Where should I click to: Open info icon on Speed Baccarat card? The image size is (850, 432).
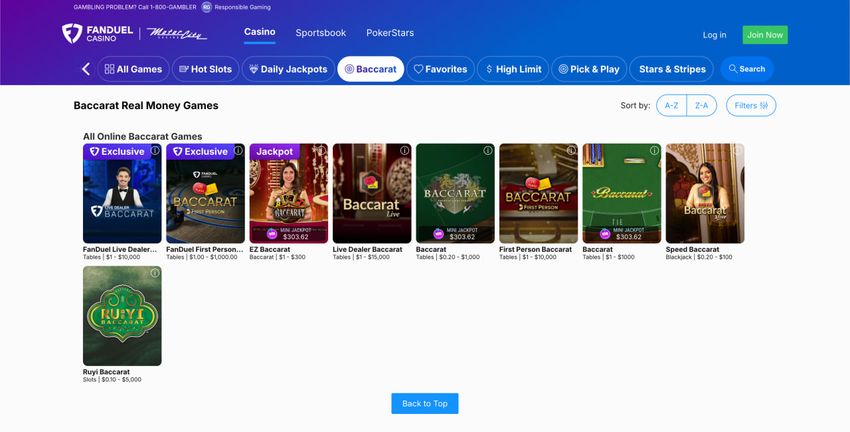(738, 151)
